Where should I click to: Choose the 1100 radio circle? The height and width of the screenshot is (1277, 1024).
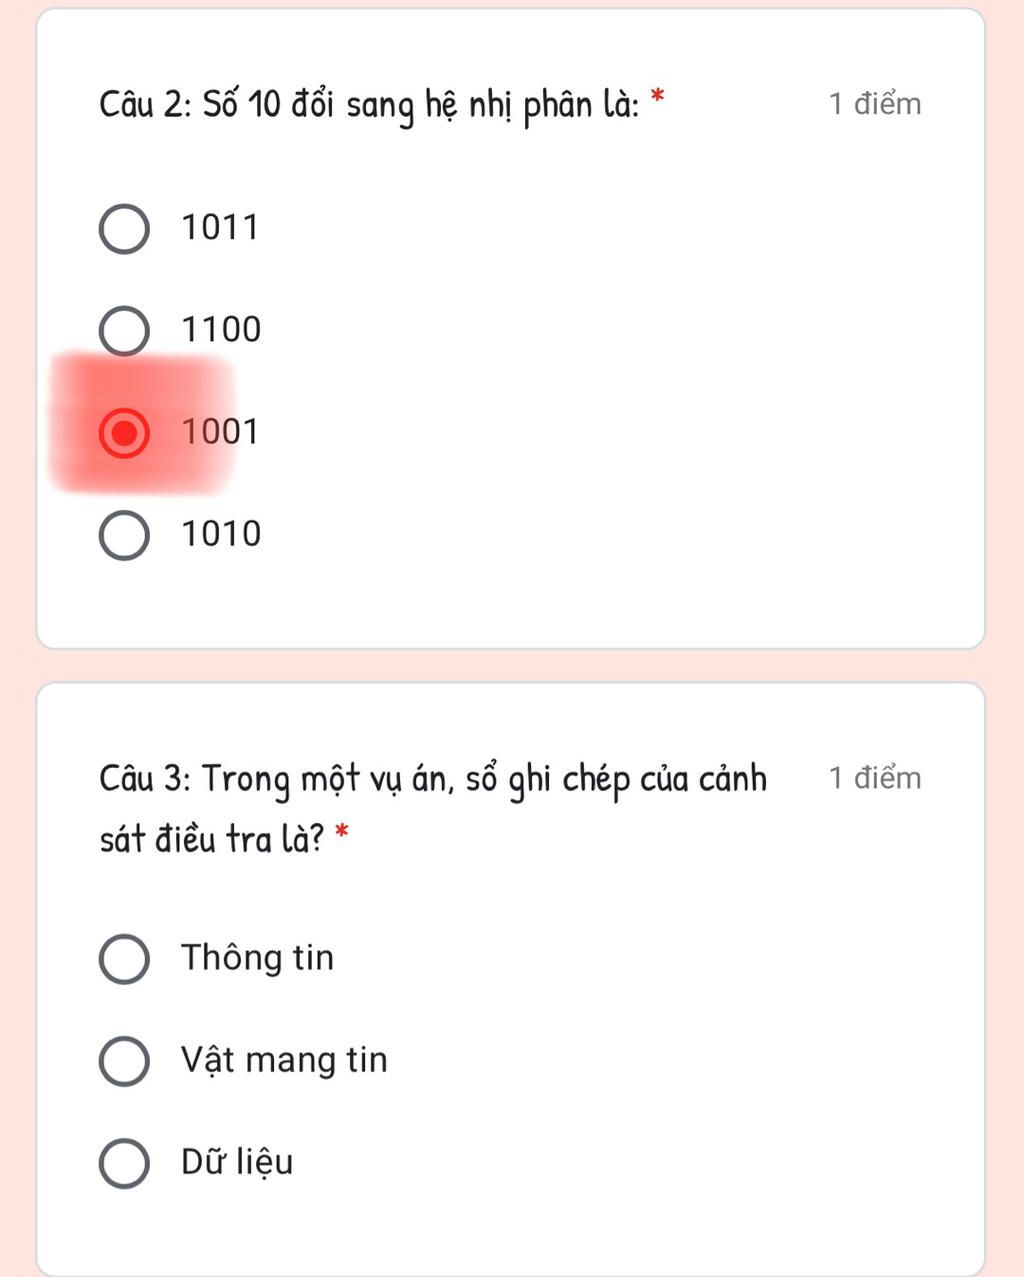[125, 330]
